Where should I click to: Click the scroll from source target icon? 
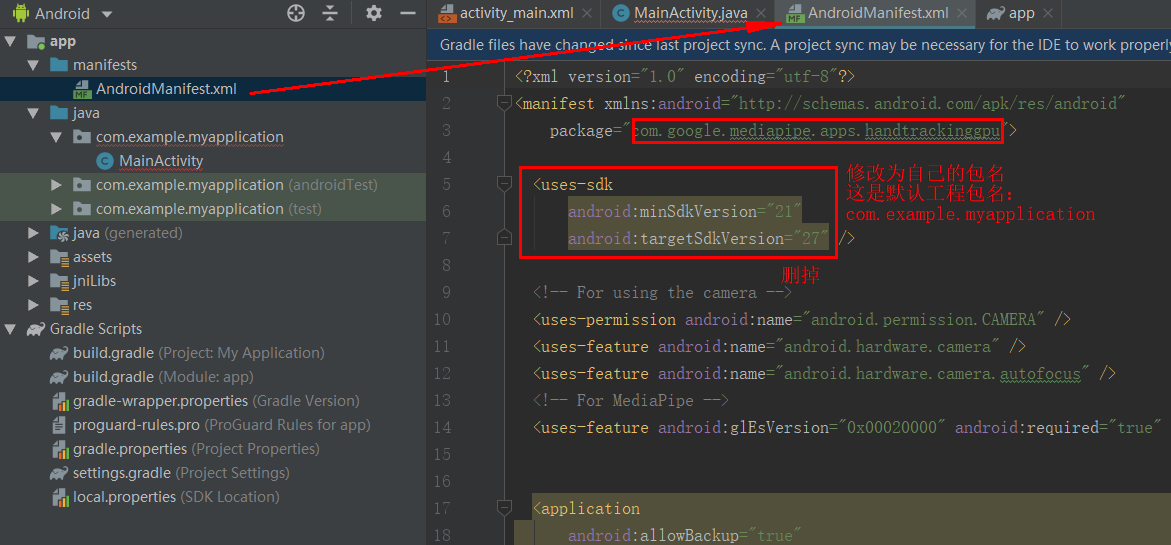tap(296, 13)
